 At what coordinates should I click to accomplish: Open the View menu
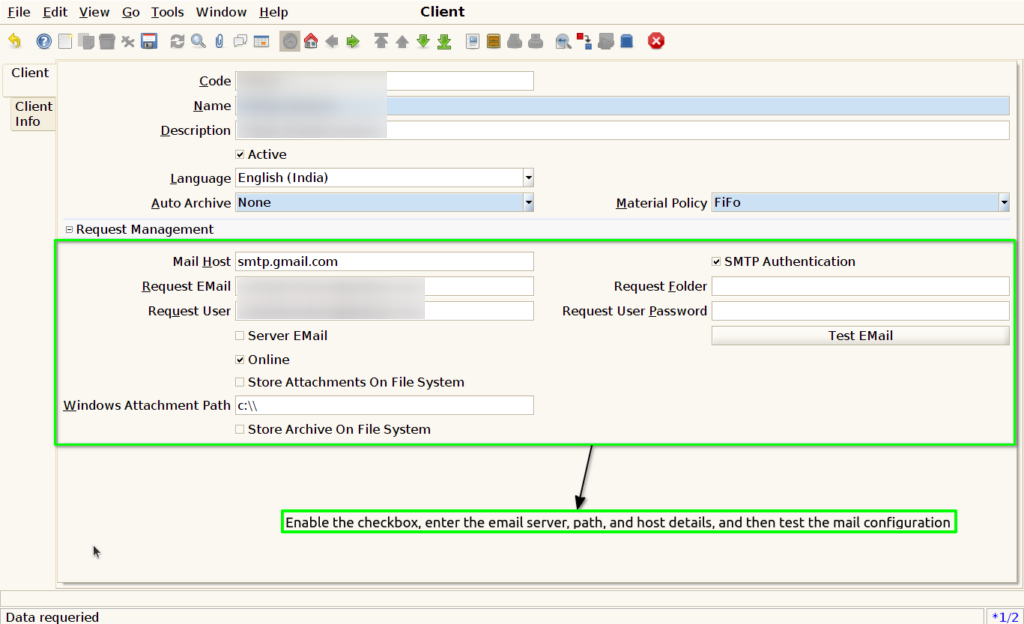point(94,12)
